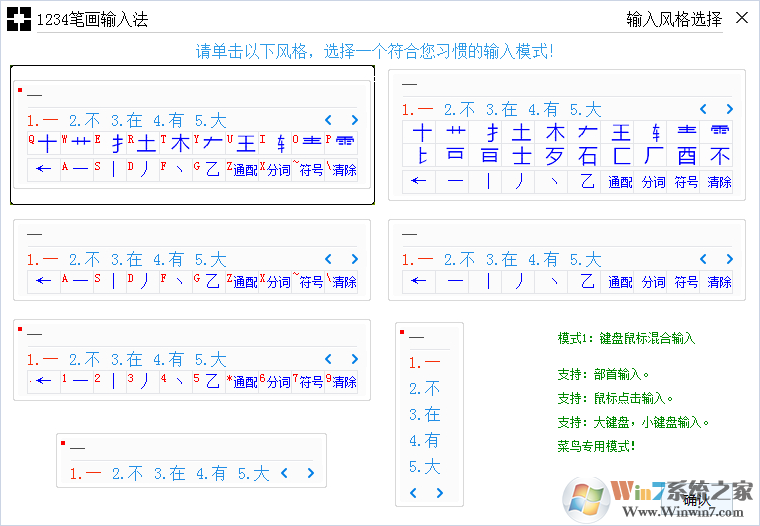
Task: Click the 菜鸟专用模式! description line
Action: click(x=596, y=446)
